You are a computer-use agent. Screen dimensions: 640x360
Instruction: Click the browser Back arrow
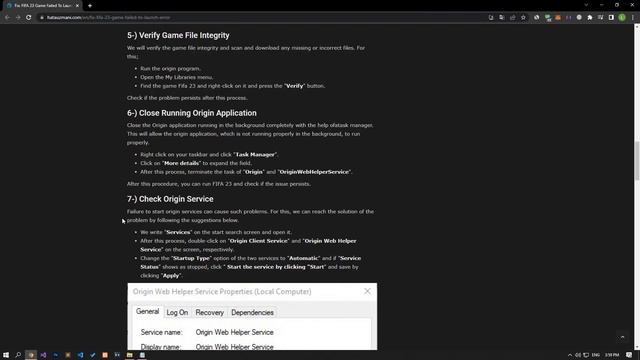pos(7,18)
